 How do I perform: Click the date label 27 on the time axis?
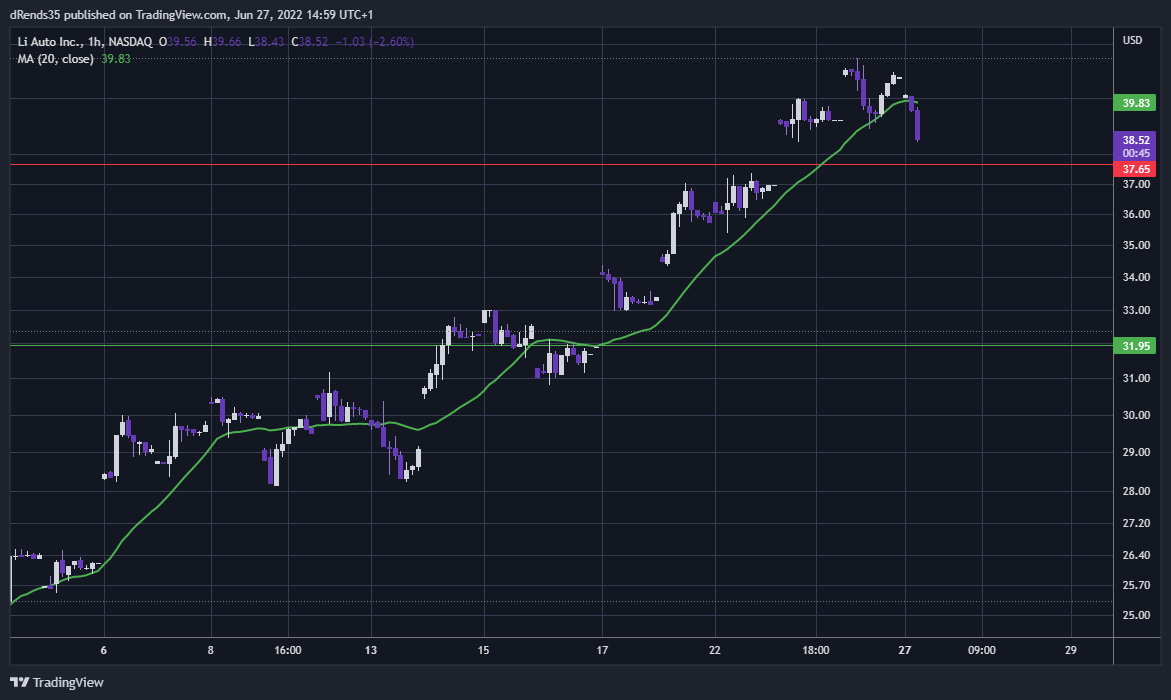[904, 650]
